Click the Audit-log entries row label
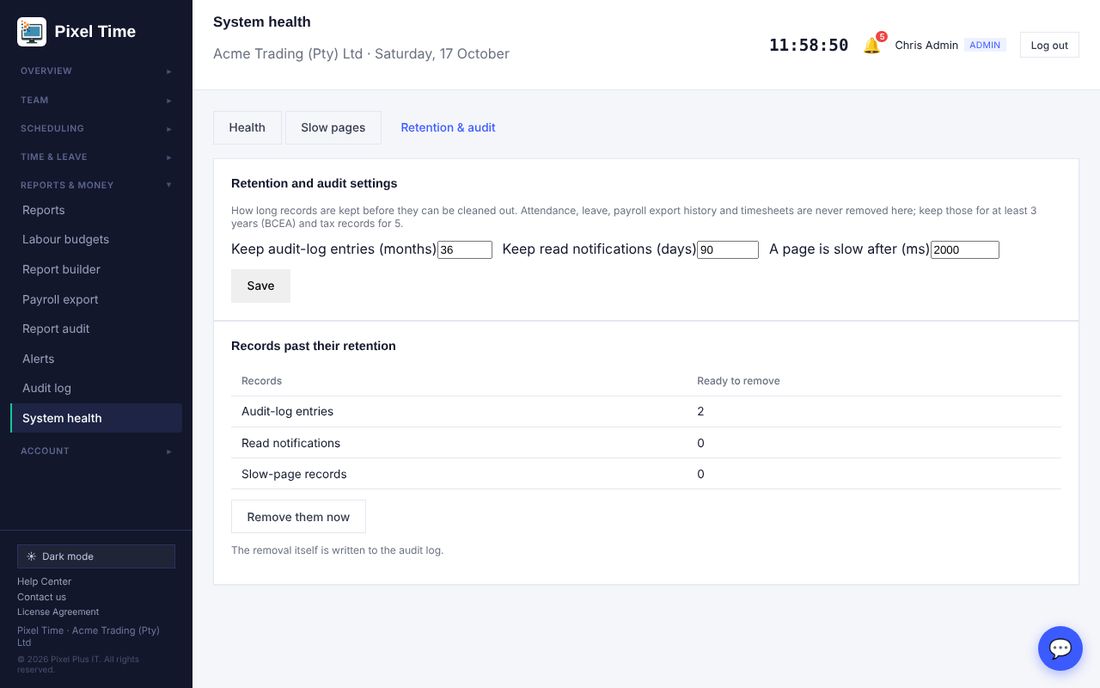Image resolution: width=1100 pixels, height=688 pixels. point(287,412)
